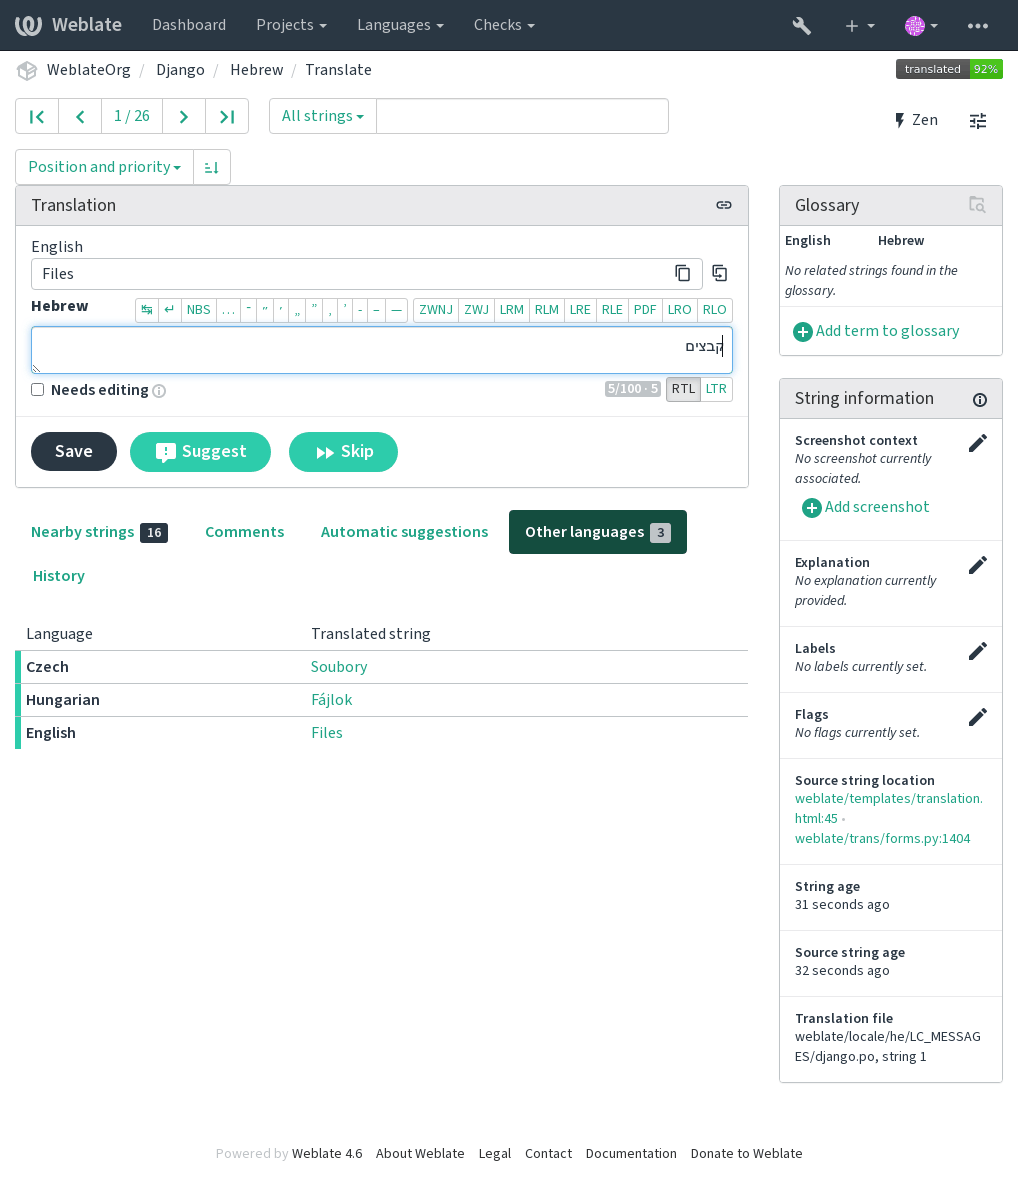The image size is (1018, 1191).
Task: Switch to the Nearby strings tab
Action: 99,532
